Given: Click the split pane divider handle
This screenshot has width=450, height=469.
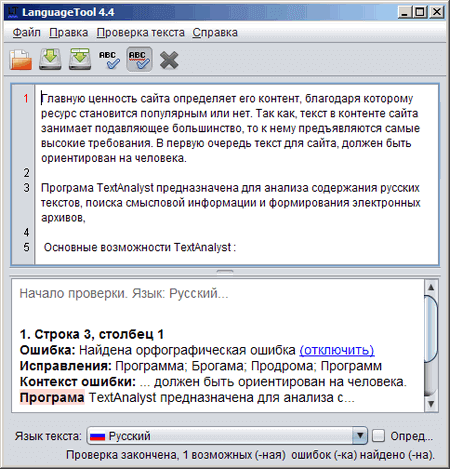Looking at the screenshot, I should click(x=225, y=271).
